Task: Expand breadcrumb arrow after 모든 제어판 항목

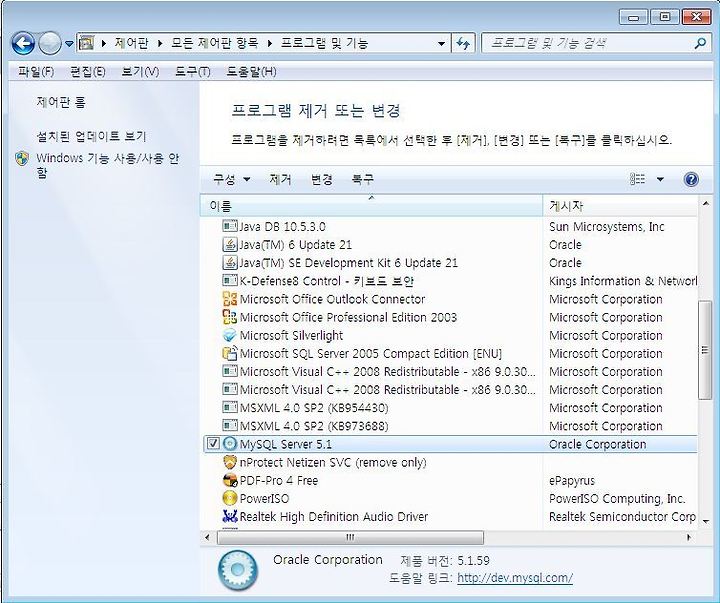Action: (x=270, y=44)
